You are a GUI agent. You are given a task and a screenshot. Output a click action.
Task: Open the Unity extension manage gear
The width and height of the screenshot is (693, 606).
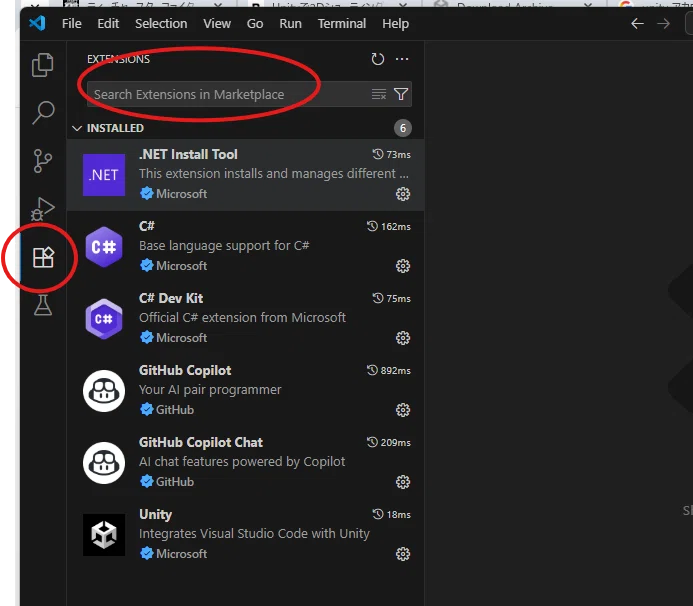tap(403, 554)
